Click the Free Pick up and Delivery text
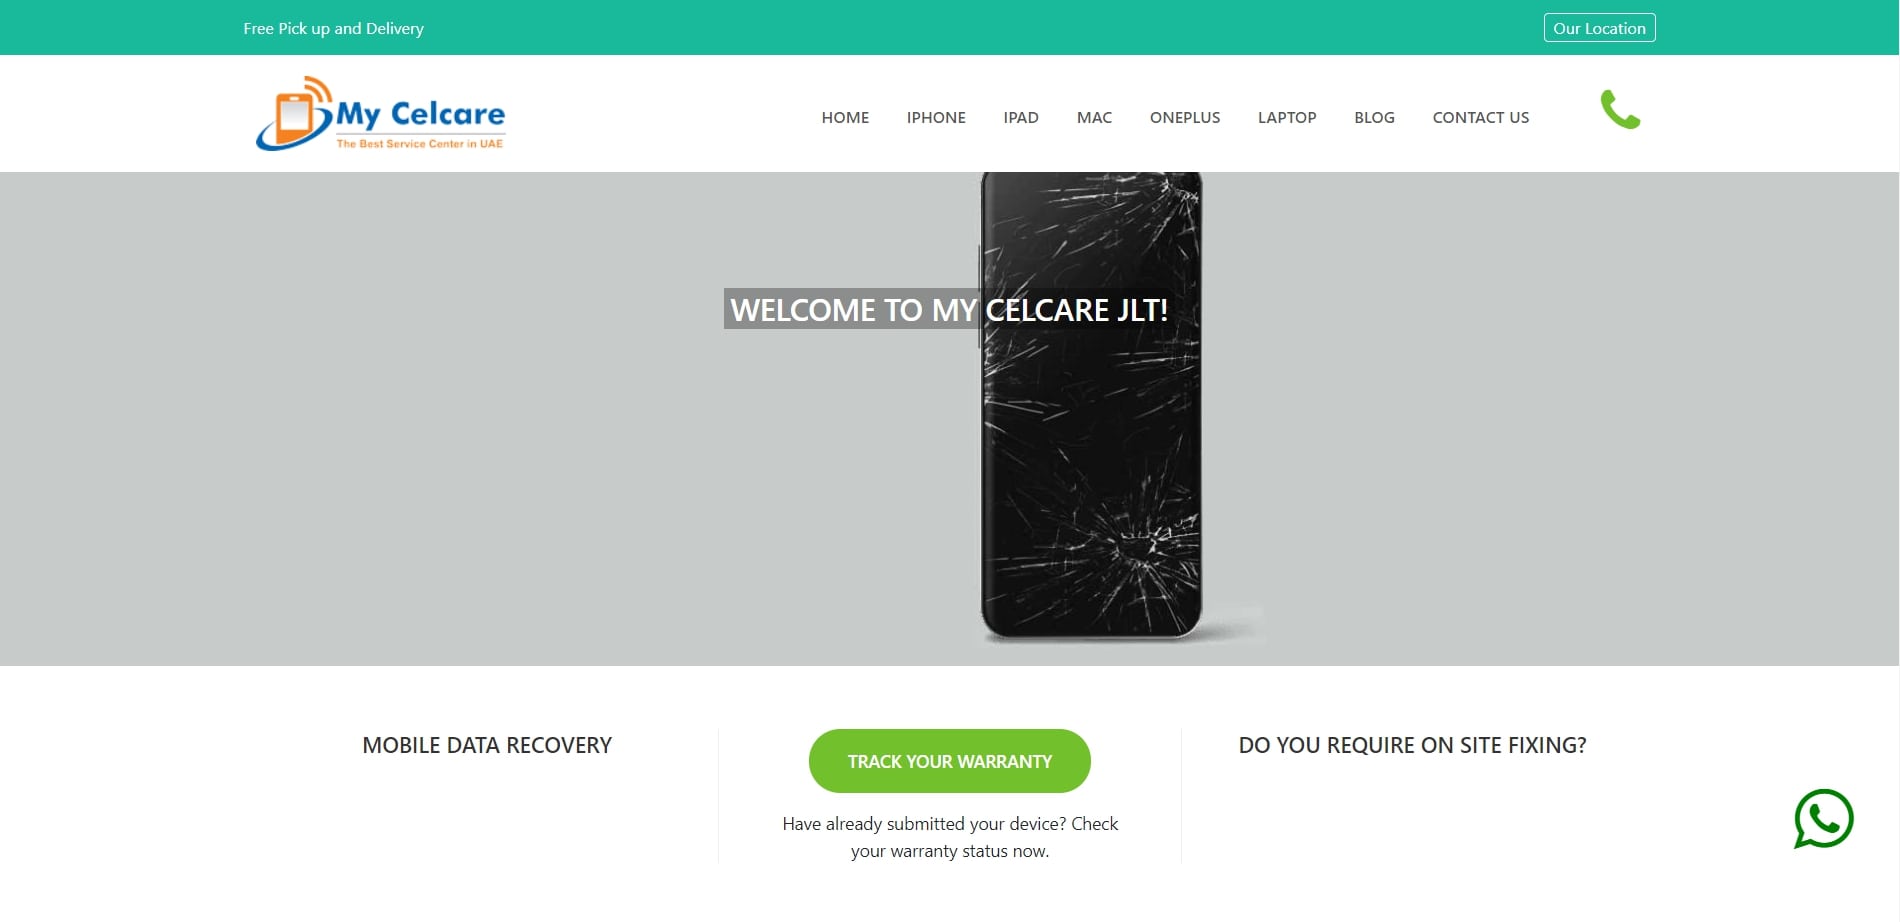Image resolution: width=1900 pixels, height=922 pixels. (333, 28)
